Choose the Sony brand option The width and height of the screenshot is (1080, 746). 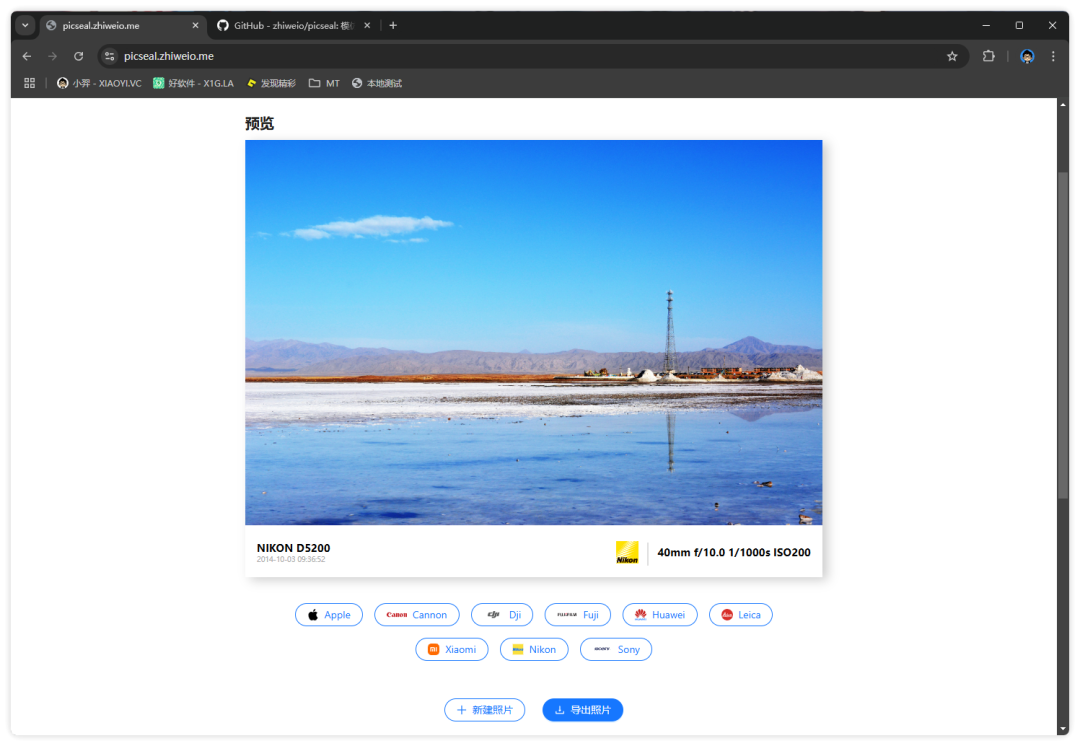pyautogui.click(x=616, y=650)
